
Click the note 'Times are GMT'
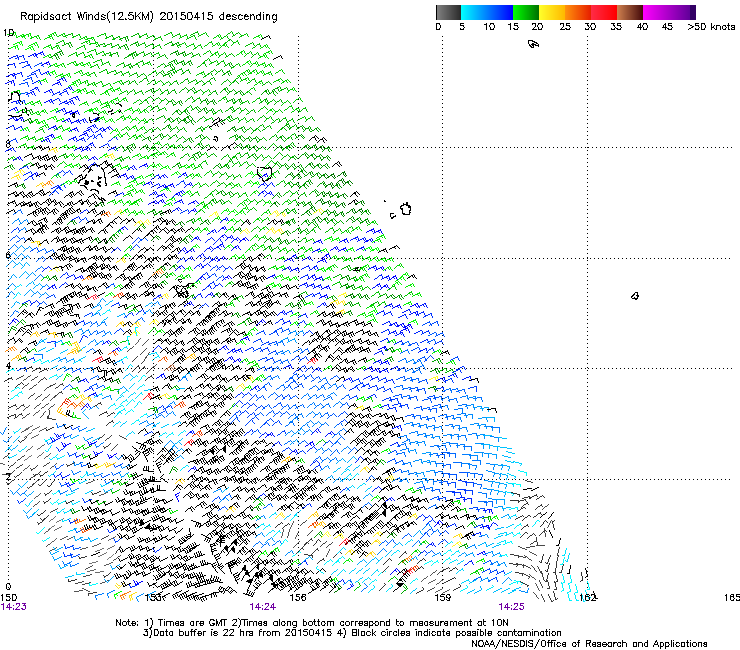point(192,623)
